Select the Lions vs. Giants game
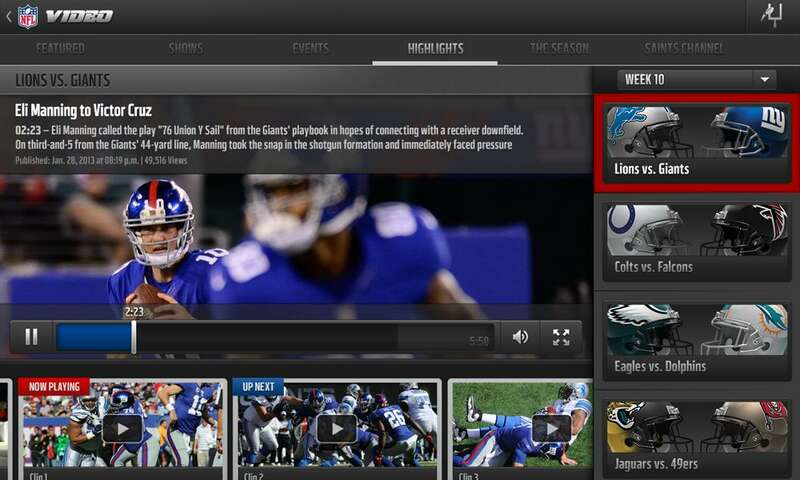 point(696,142)
